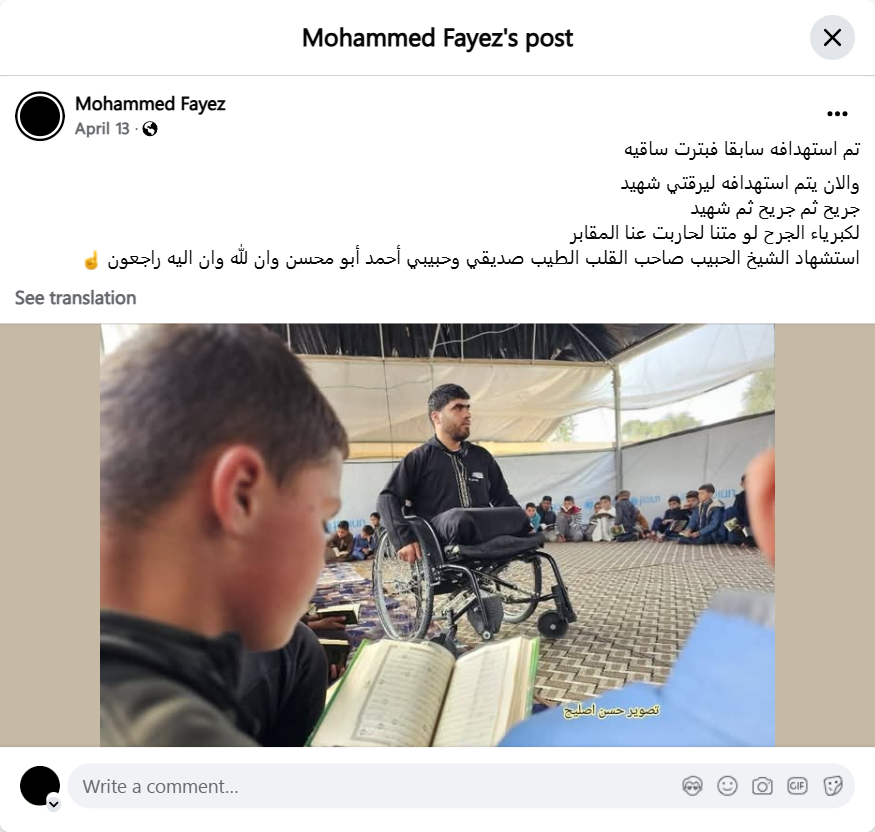
Task: Click the dialog title Mohammed Fayez's post
Action: click(x=438, y=38)
